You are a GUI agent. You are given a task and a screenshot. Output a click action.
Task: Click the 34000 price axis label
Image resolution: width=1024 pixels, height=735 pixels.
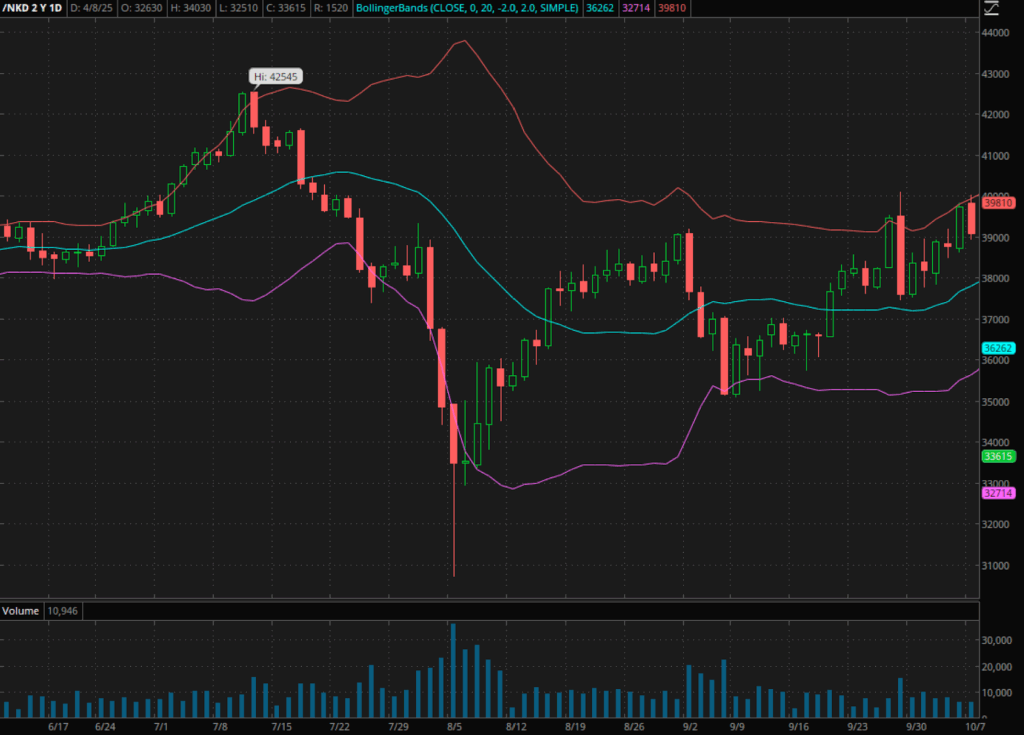(996, 442)
